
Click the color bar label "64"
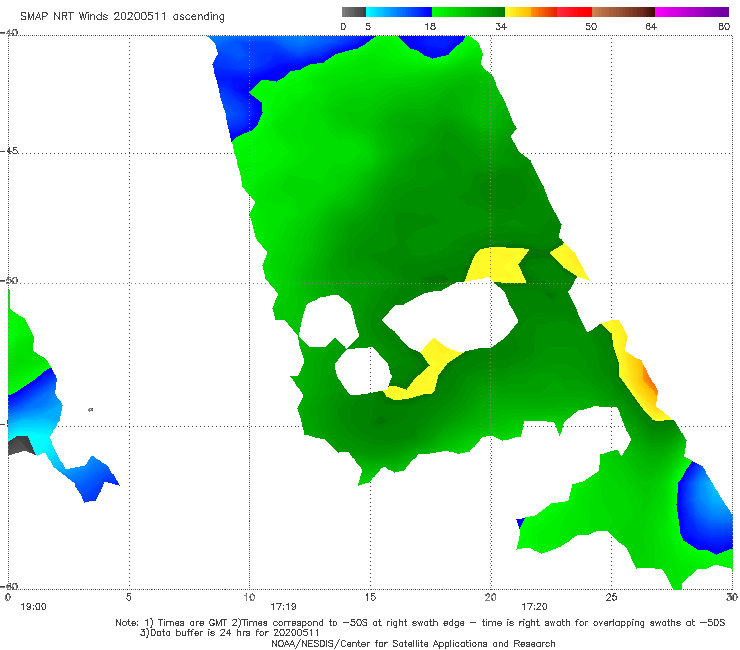[651, 27]
